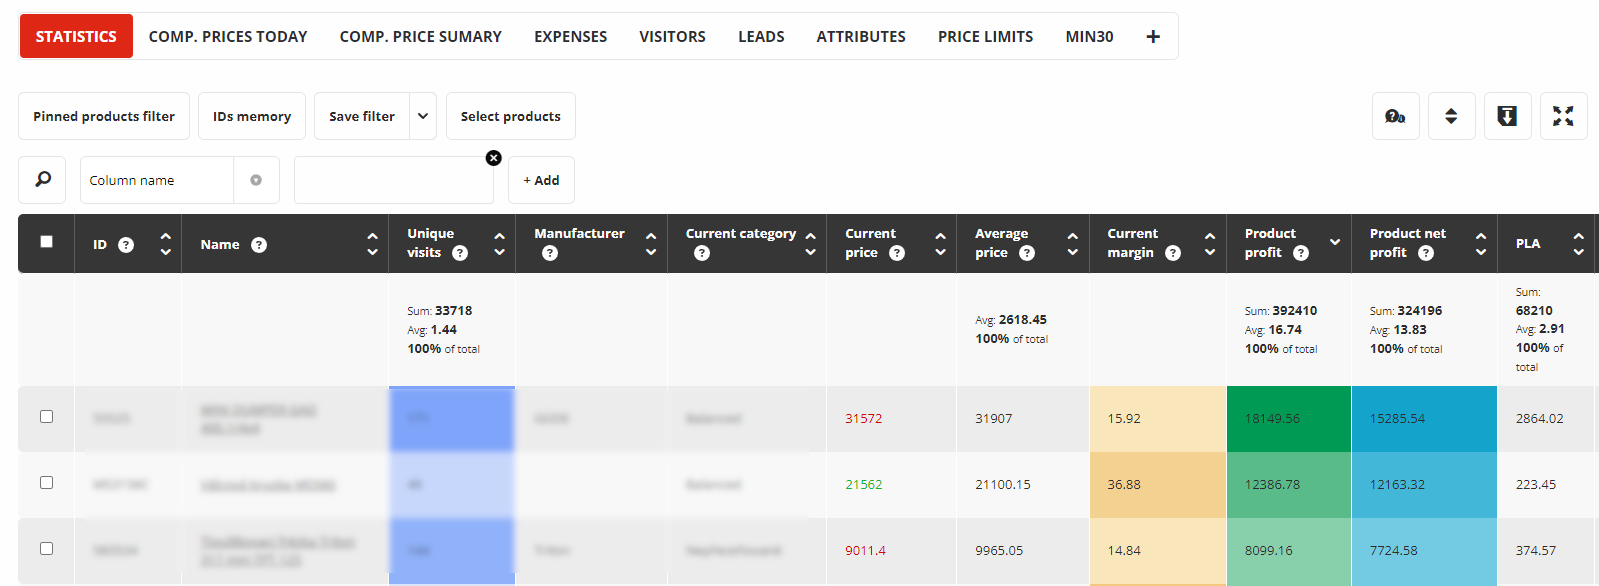Open help tooltip for Unique visits column
The width and height of the screenshot is (1599, 586).
(460, 253)
